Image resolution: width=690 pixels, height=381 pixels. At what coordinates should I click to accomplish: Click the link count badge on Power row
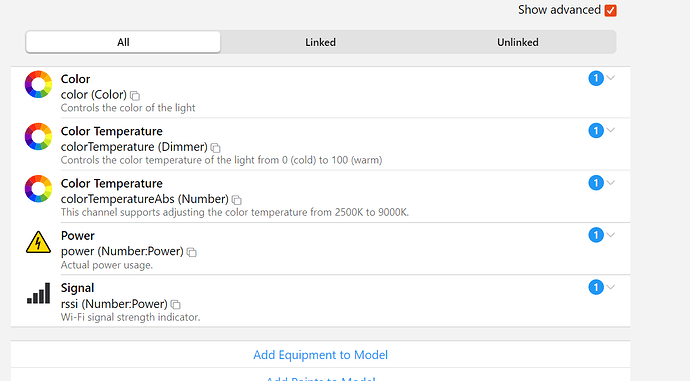(596, 235)
